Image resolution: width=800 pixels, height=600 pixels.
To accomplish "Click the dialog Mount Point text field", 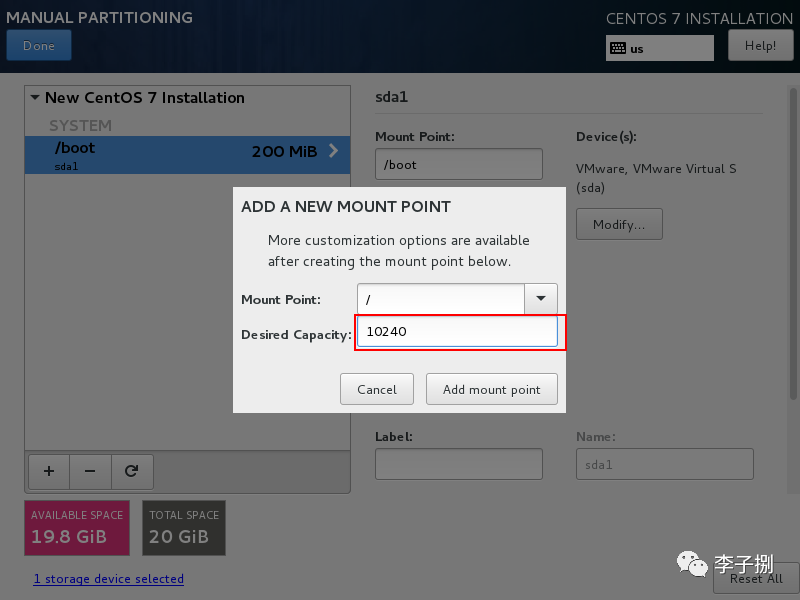I will [x=441, y=299].
